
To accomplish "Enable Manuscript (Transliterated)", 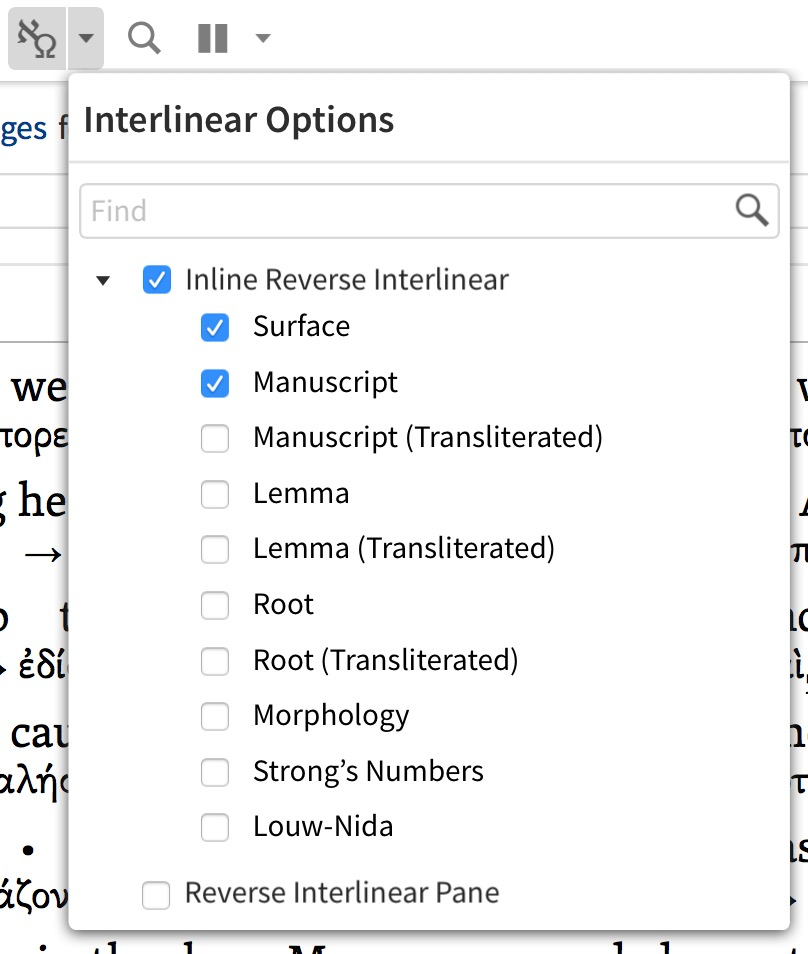I will coord(214,437).
